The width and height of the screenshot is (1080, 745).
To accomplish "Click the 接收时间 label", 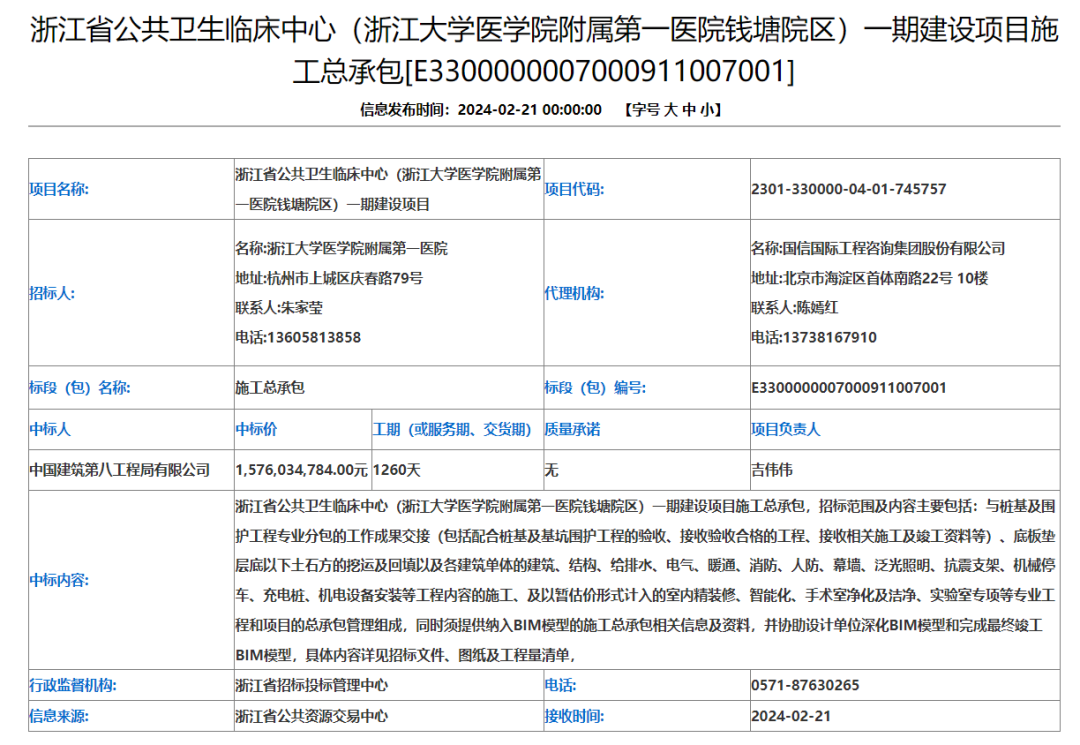I will coord(574,717).
